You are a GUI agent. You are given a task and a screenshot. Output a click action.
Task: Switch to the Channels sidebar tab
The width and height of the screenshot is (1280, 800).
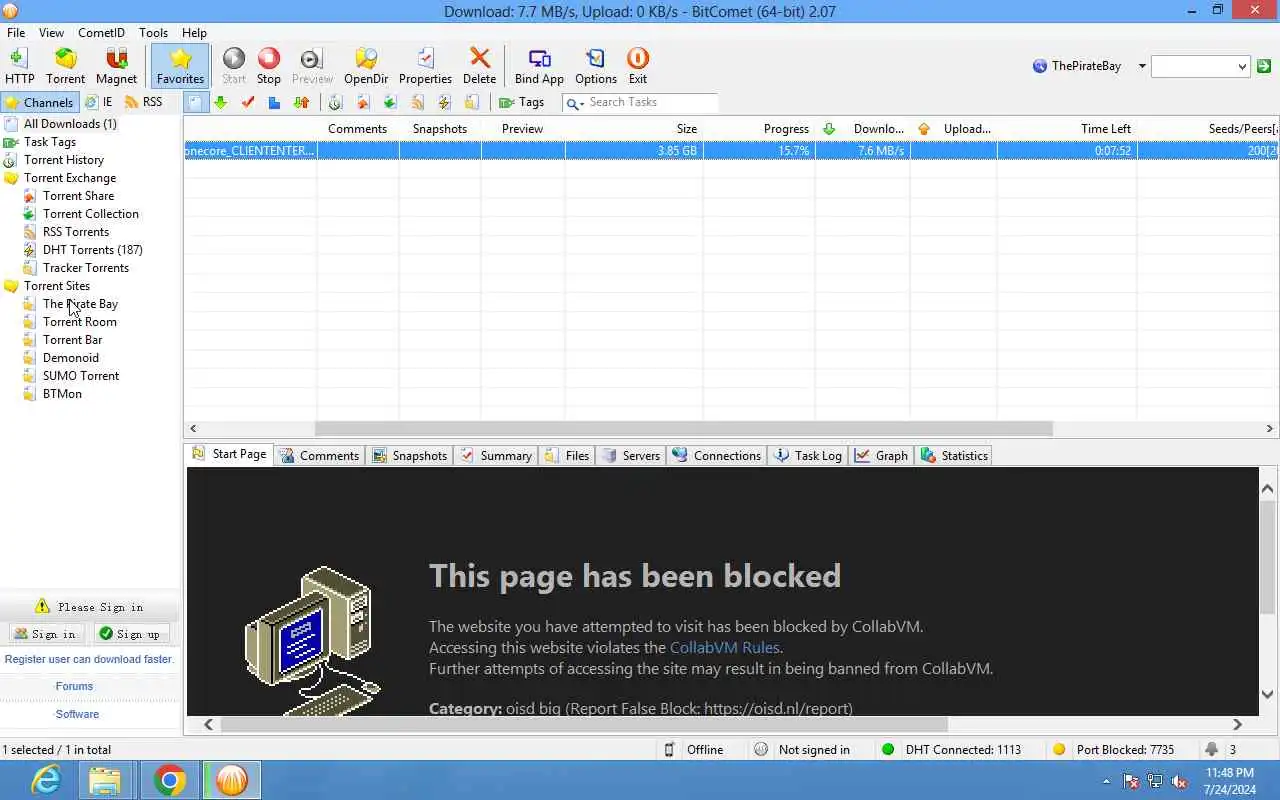click(x=39, y=102)
